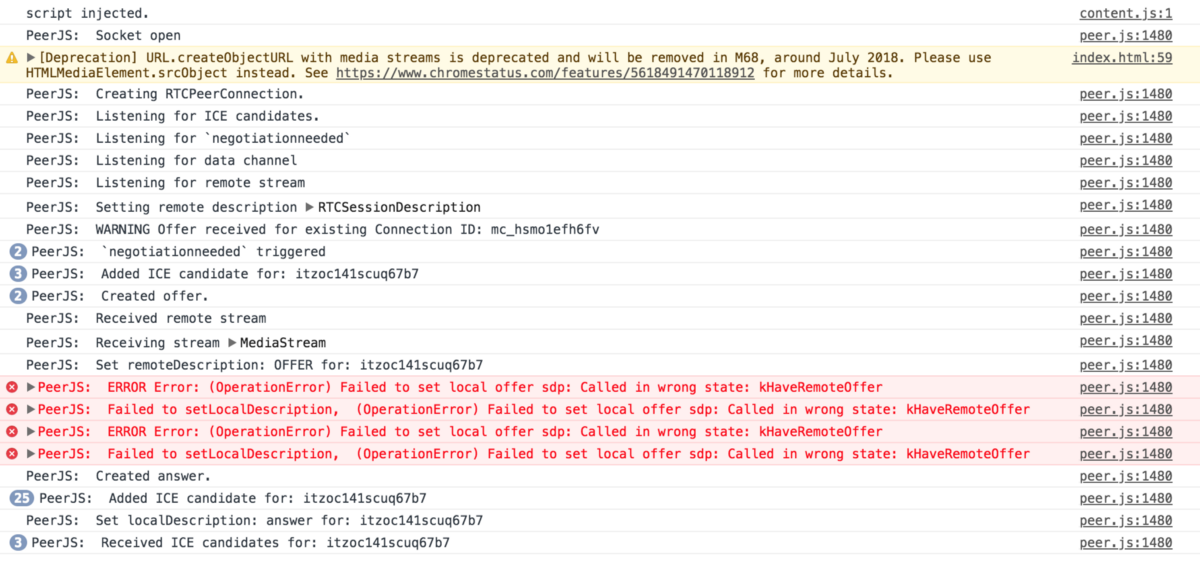
Task: Click the count badge beside Created offer
Action: tap(17, 296)
